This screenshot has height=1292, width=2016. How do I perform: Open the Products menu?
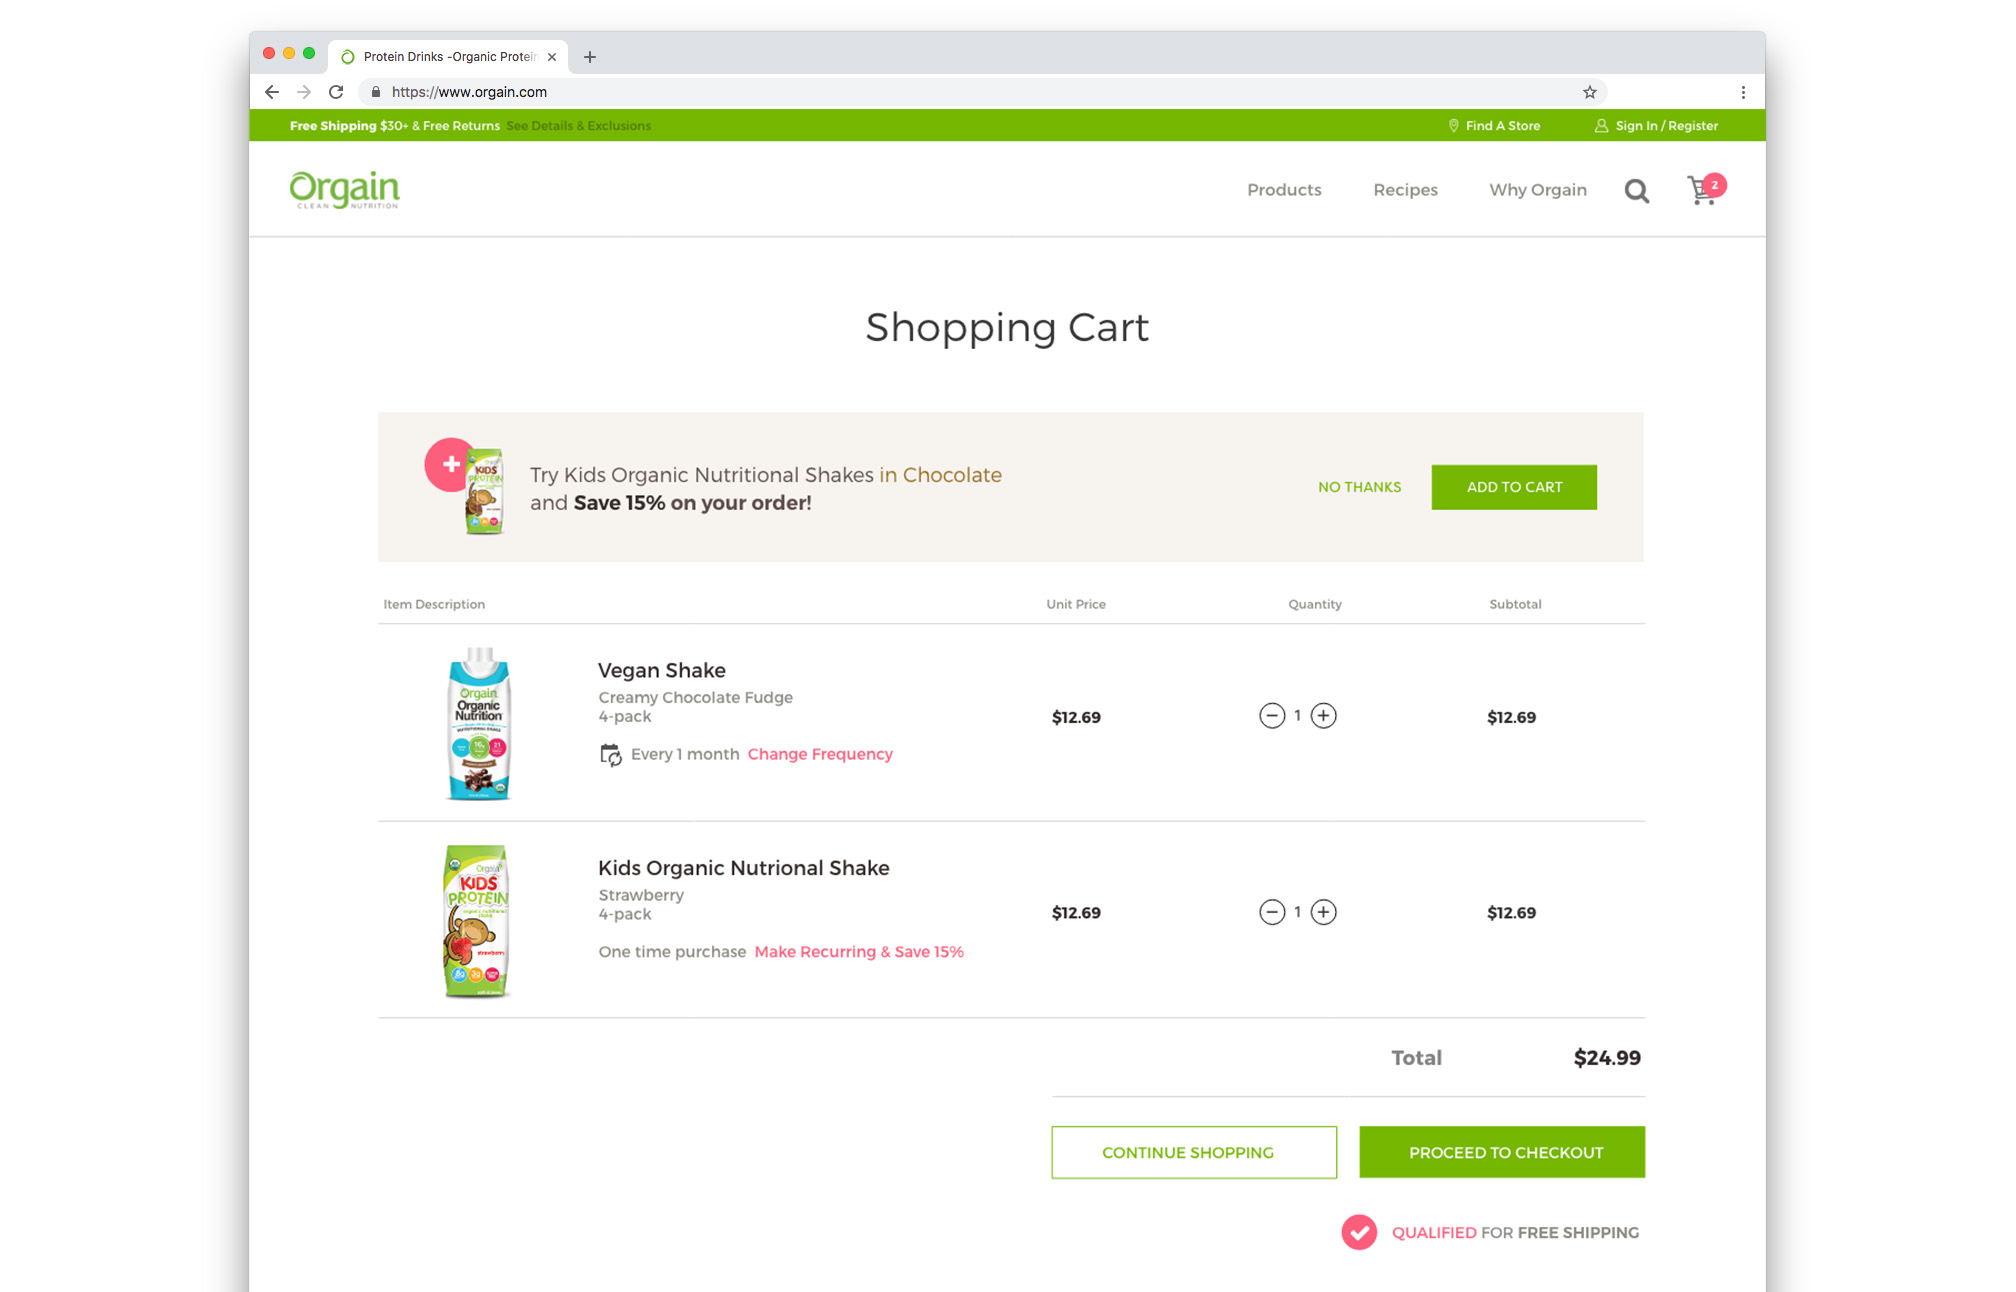[1284, 190]
